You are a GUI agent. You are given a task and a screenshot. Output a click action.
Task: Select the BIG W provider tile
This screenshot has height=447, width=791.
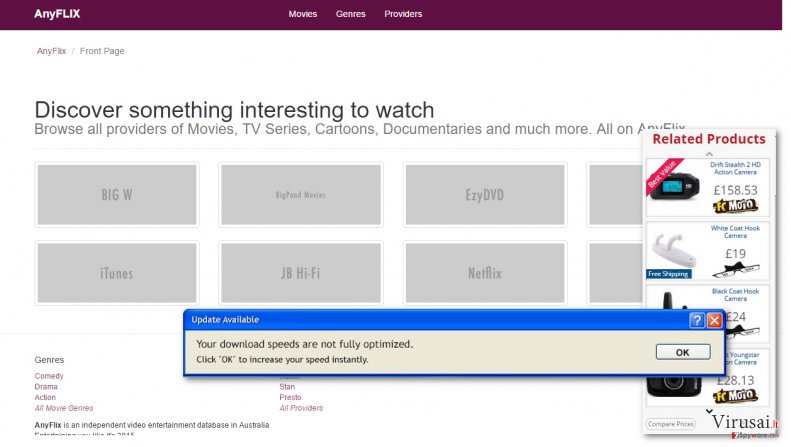pyautogui.click(x=117, y=195)
